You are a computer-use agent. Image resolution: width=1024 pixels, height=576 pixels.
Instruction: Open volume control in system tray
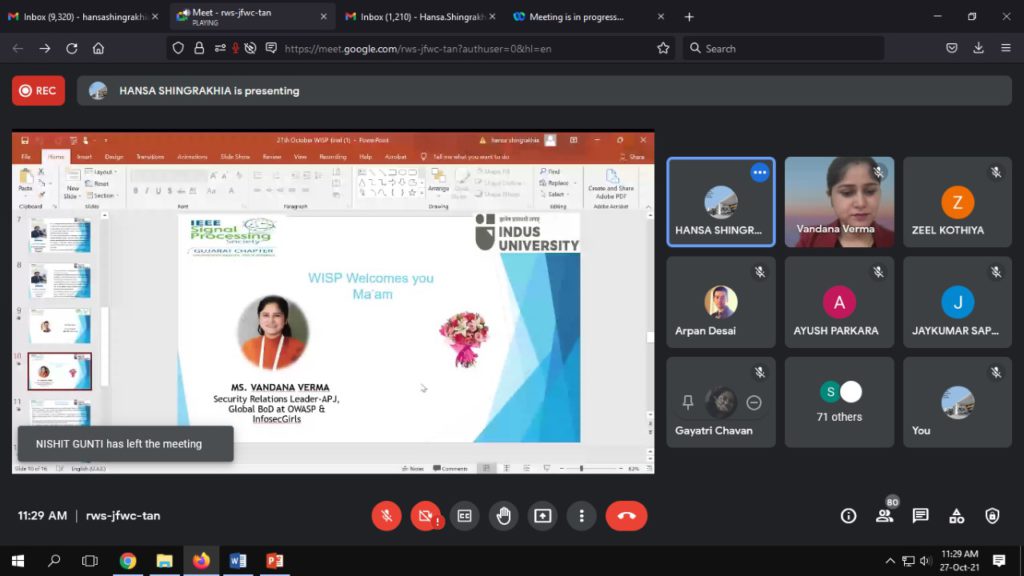(x=925, y=560)
